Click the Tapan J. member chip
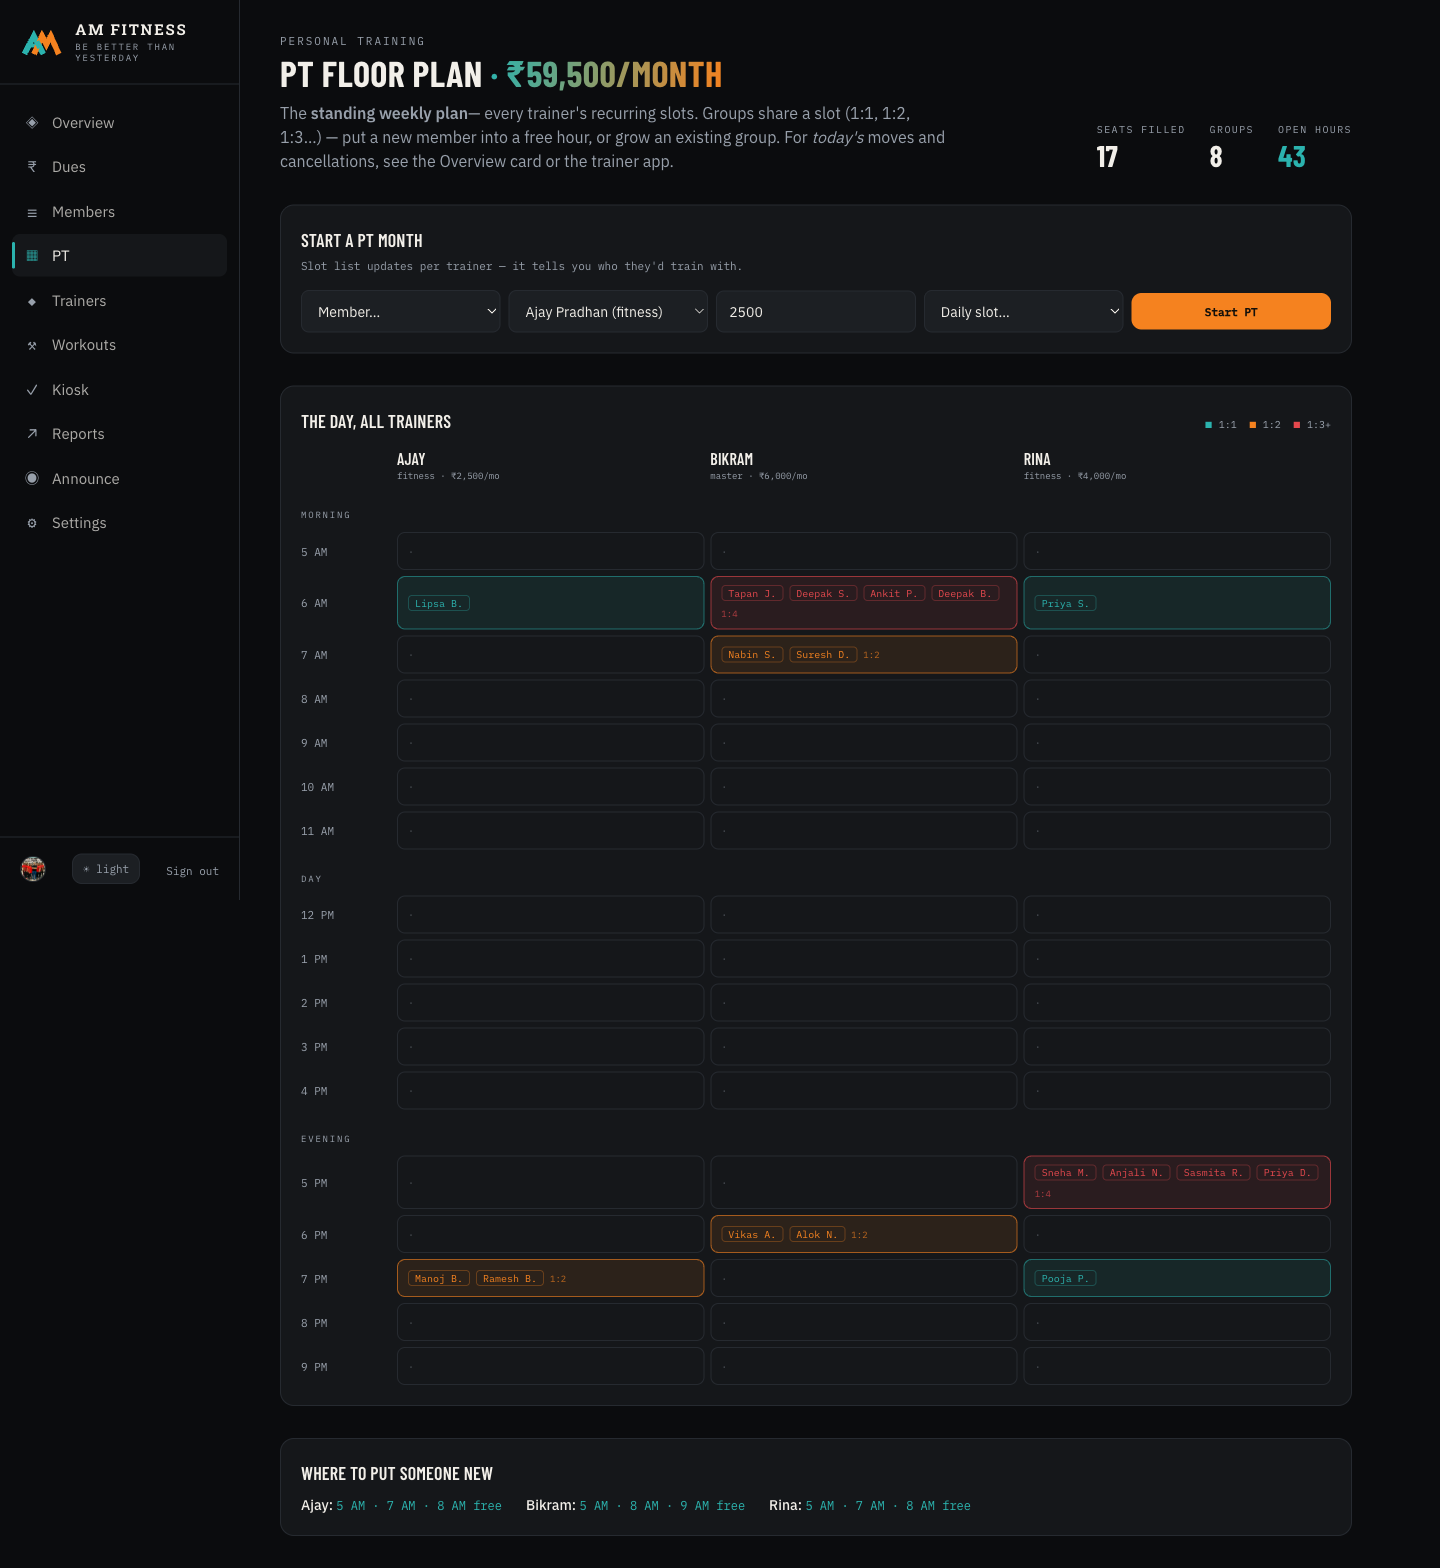 [752, 593]
